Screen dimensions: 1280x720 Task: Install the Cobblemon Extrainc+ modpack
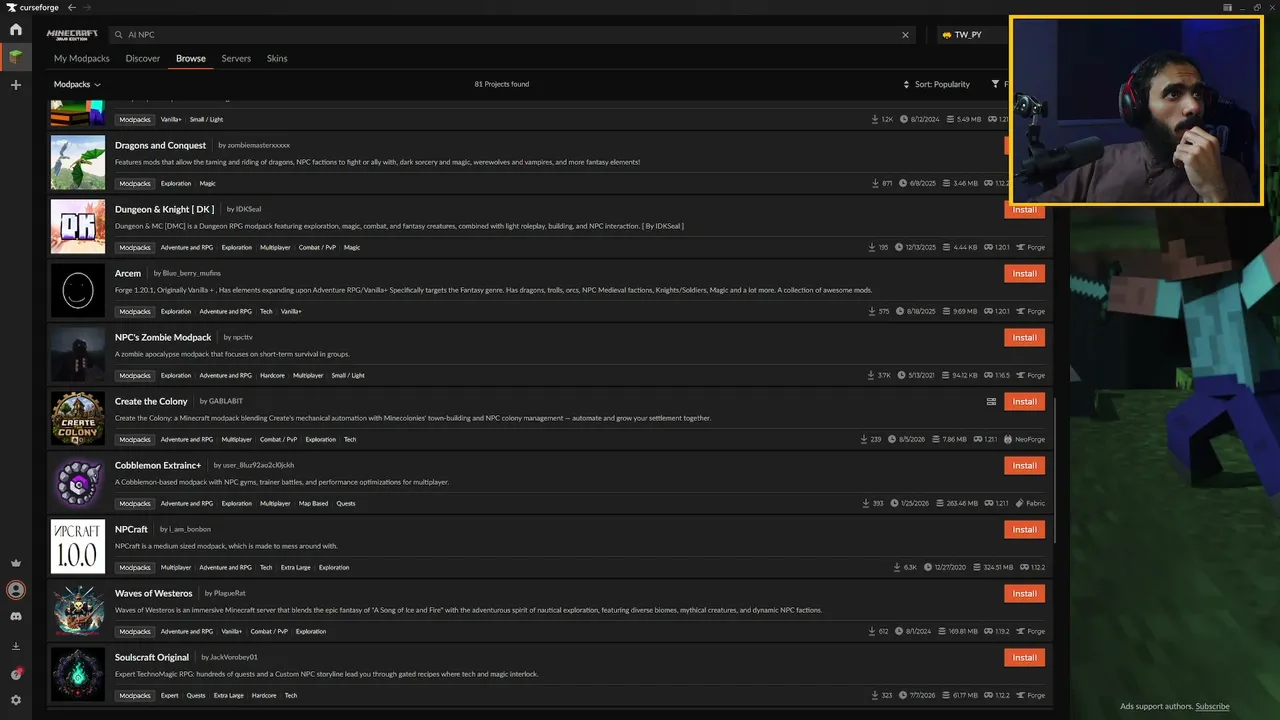pyautogui.click(x=1024, y=466)
